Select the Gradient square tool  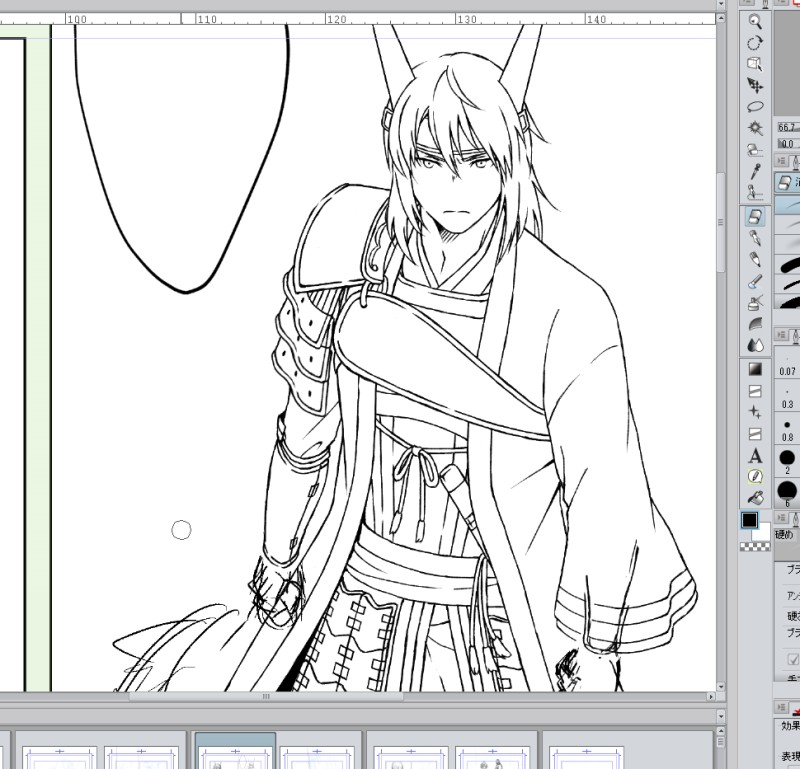click(755, 369)
